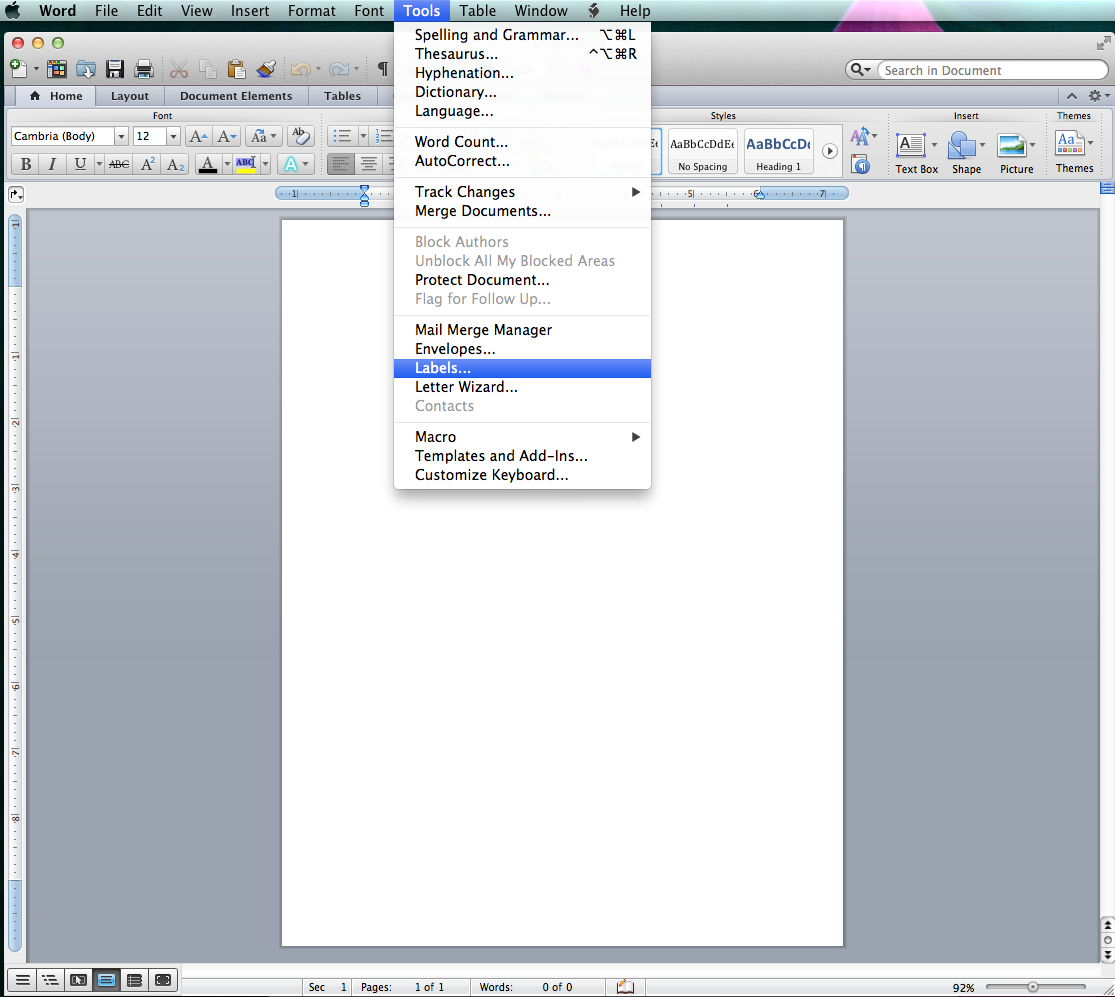
Task: Choose Protect Document... entry
Action: 522,280
